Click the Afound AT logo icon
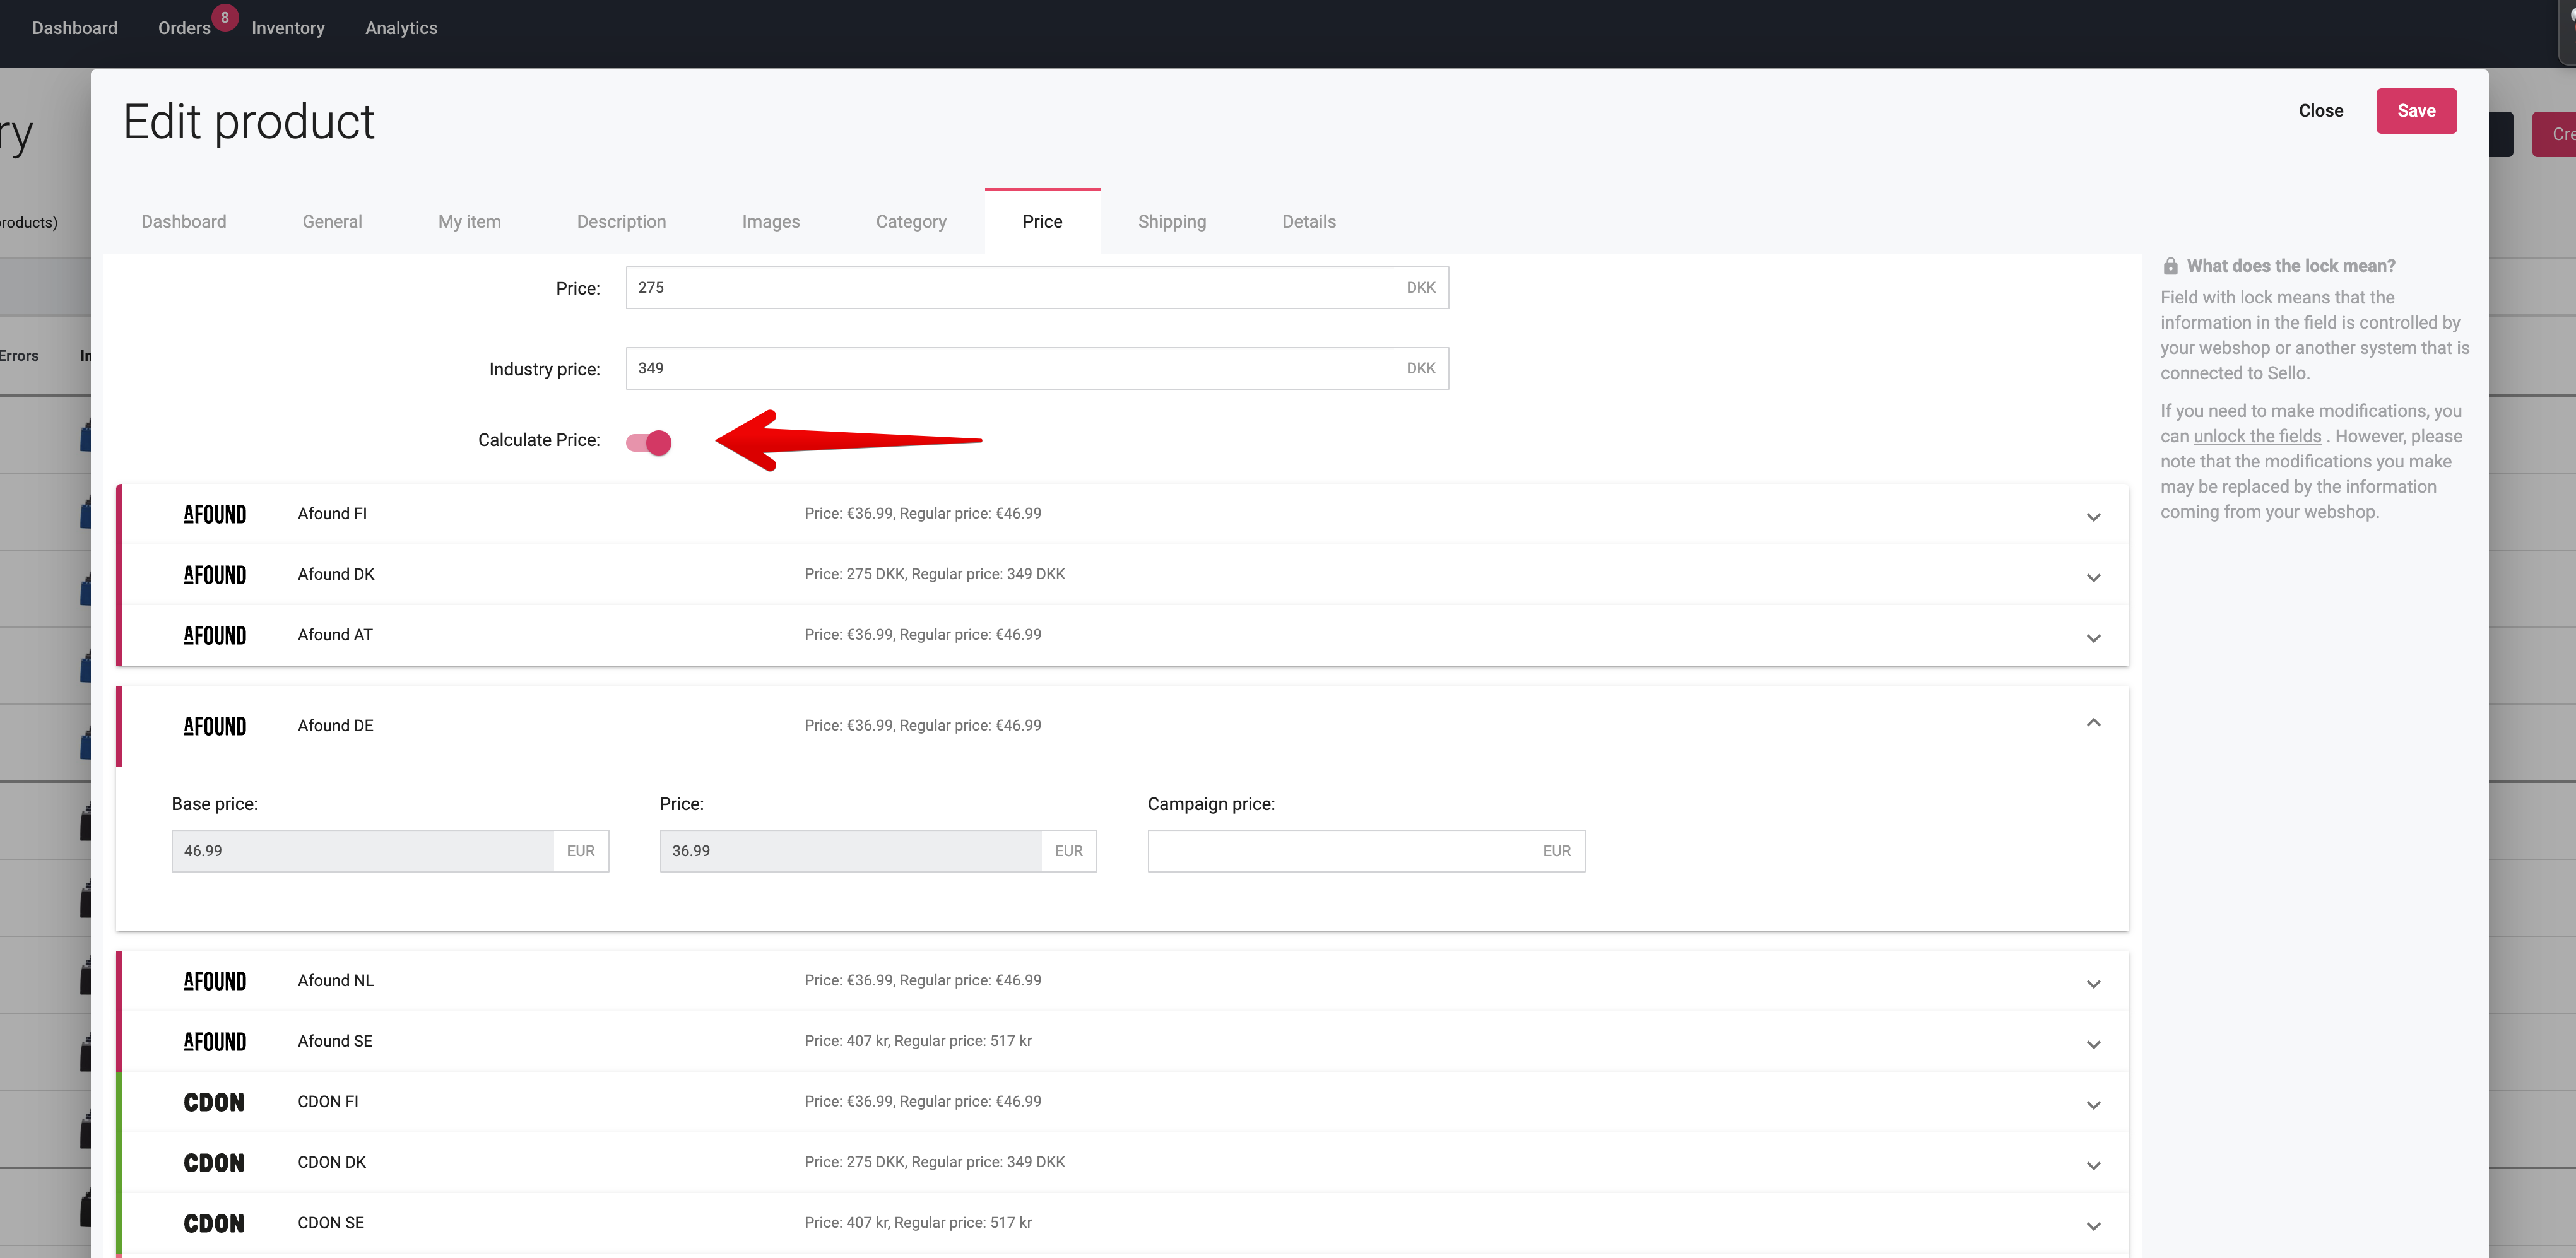 click(215, 635)
